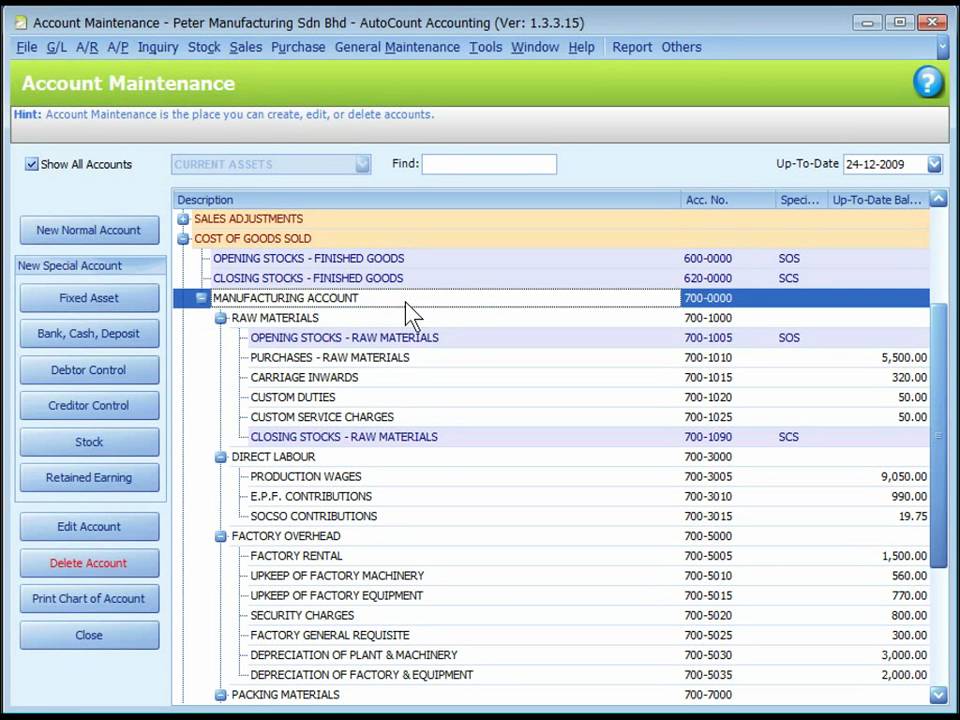
Task: Open the Up-To-Date date picker dropdown
Action: 934,164
